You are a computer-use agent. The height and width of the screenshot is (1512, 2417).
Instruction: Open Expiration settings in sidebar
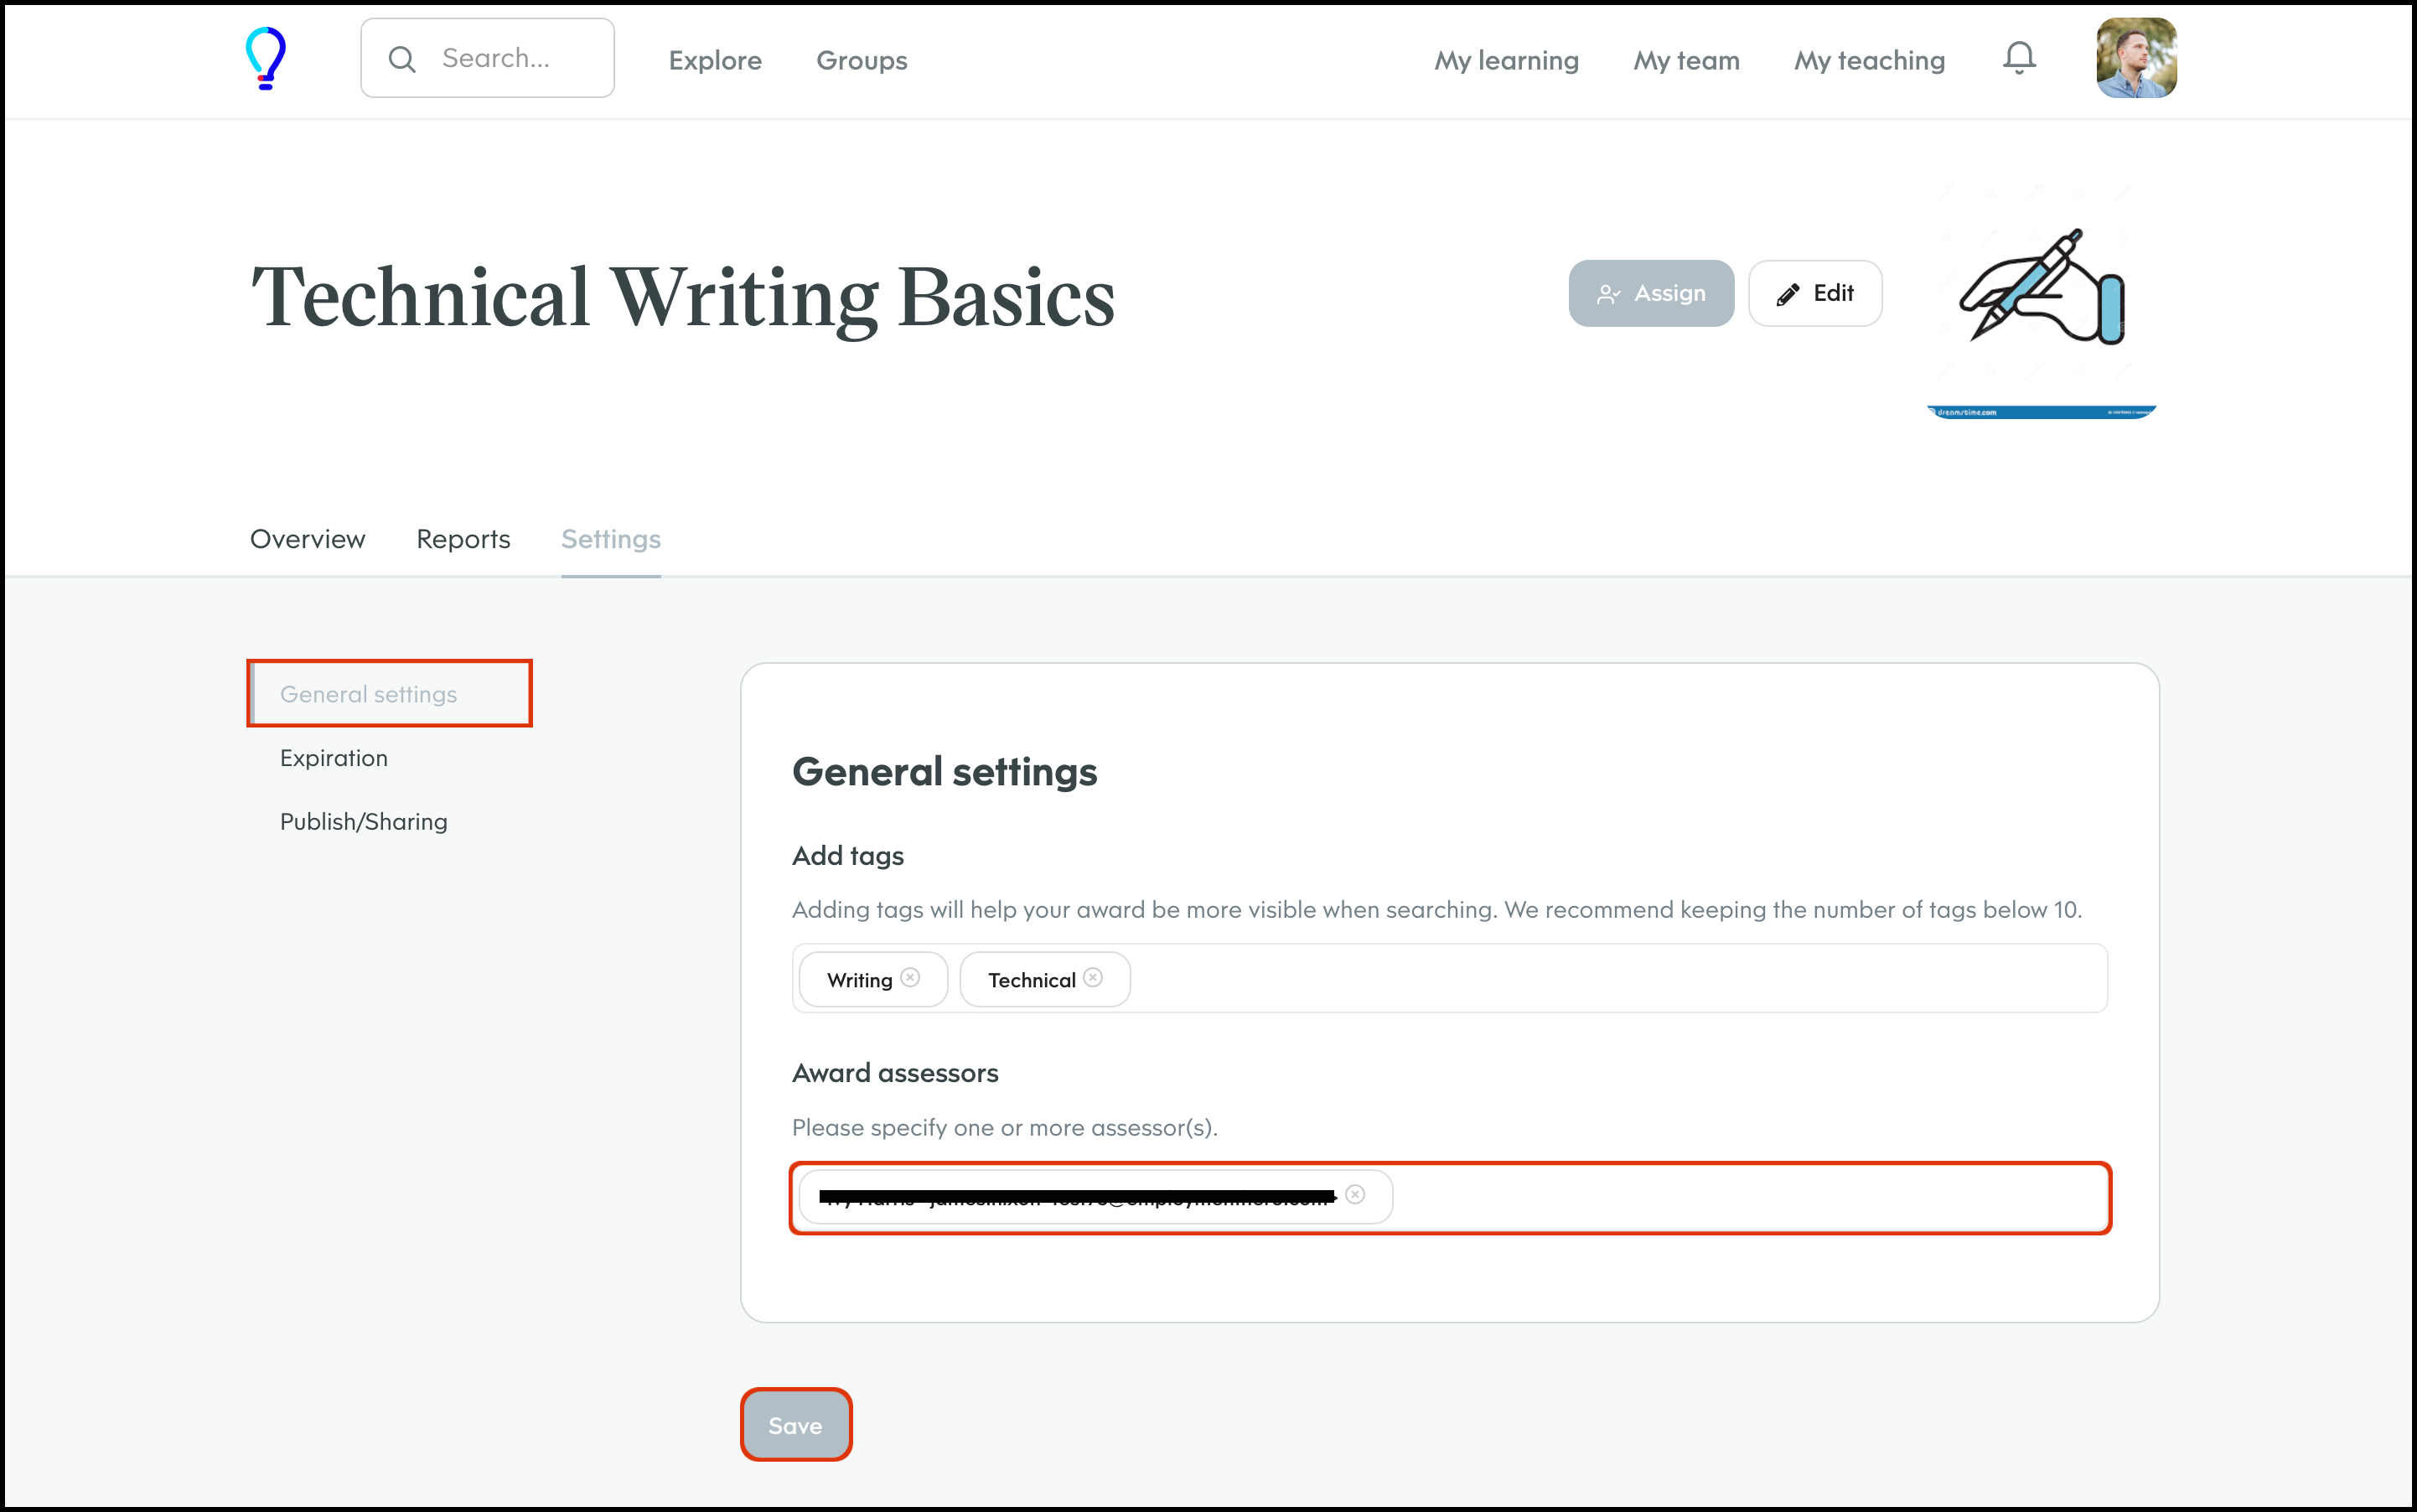point(333,758)
